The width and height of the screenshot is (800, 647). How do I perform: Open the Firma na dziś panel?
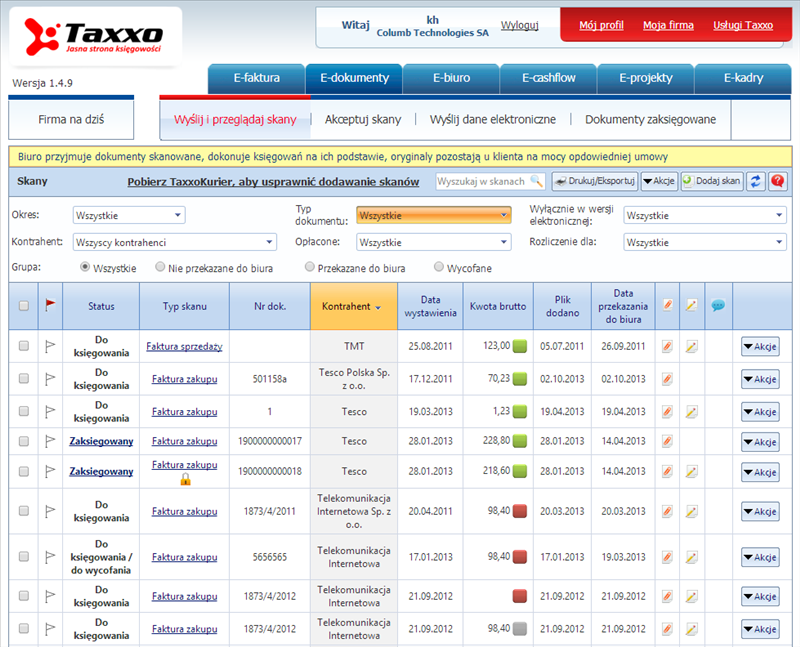click(71, 119)
